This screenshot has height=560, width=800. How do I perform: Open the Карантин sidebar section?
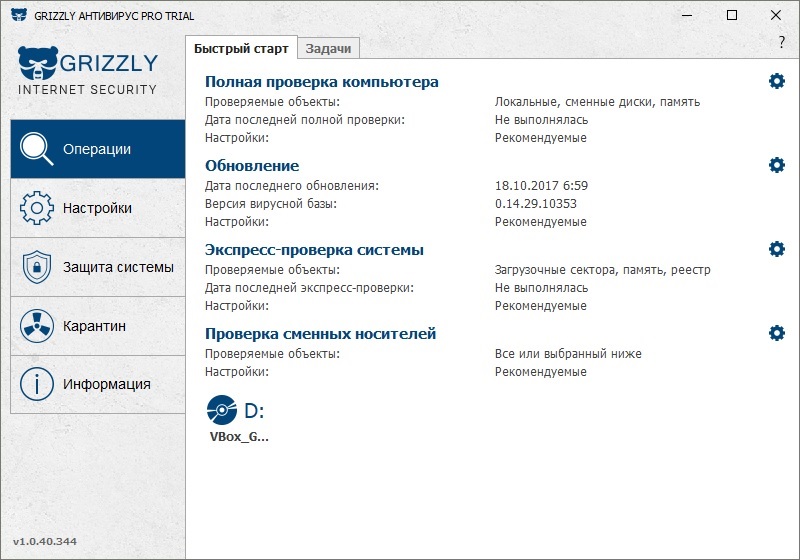[97, 325]
